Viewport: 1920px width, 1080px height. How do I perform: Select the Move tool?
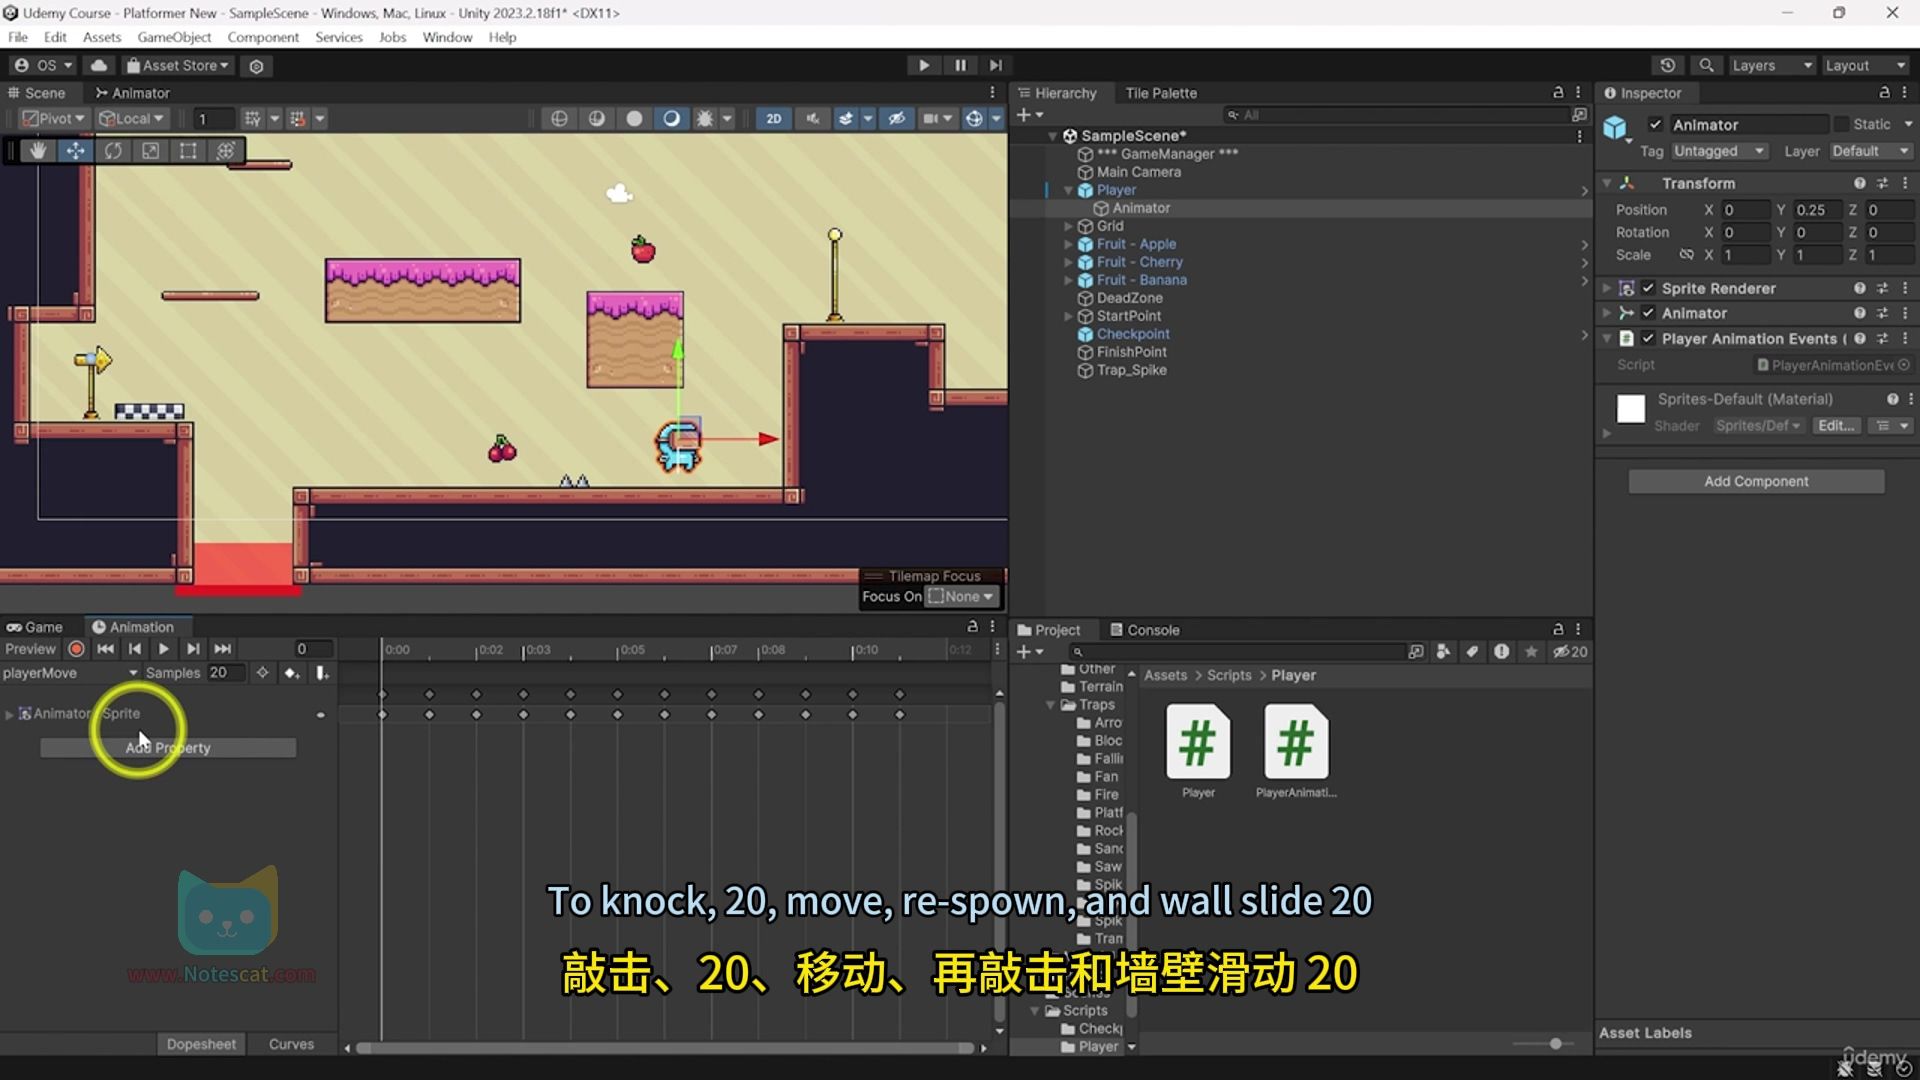pyautogui.click(x=75, y=151)
